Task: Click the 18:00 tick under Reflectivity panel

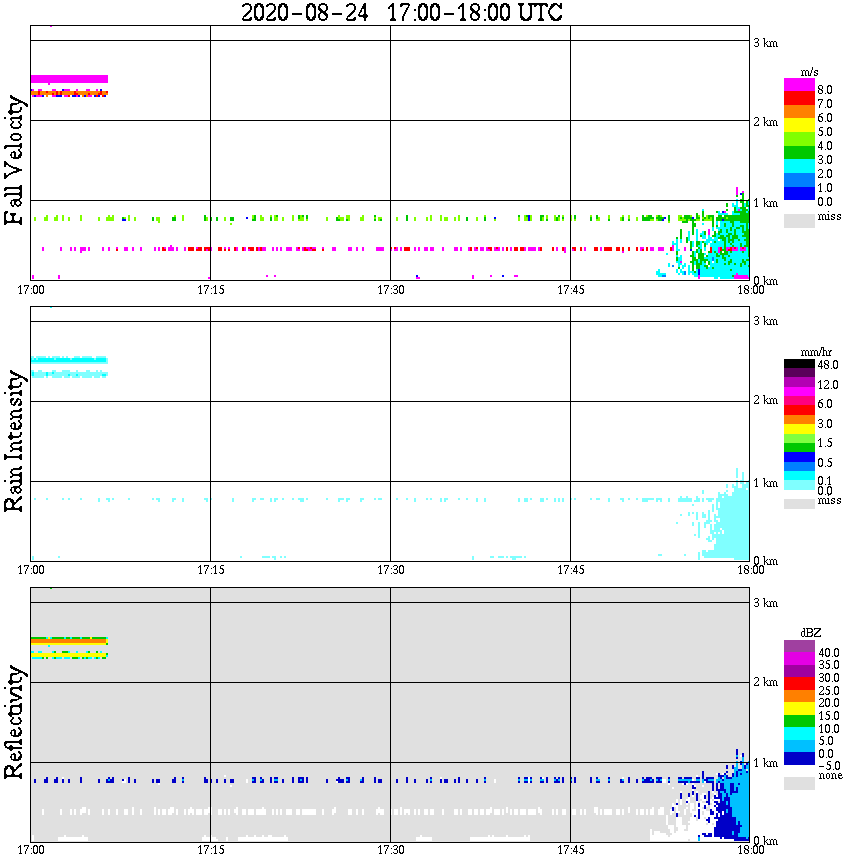Action: coord(750,850)
